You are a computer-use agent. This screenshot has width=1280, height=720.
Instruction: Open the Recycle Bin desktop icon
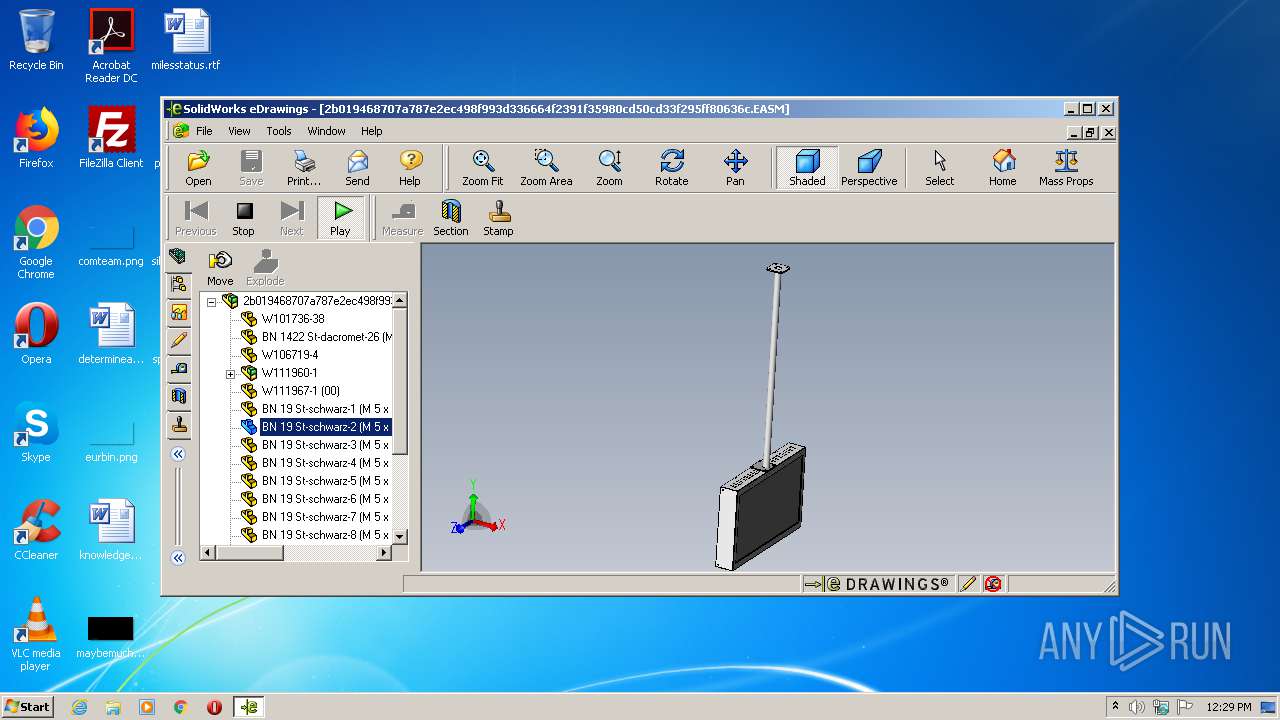[36, 40]
